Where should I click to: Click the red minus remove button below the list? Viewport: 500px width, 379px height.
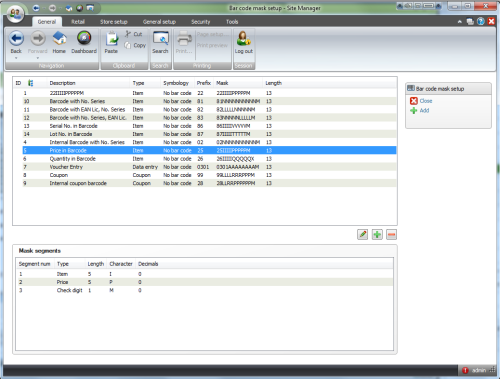[x=392, y=234]
